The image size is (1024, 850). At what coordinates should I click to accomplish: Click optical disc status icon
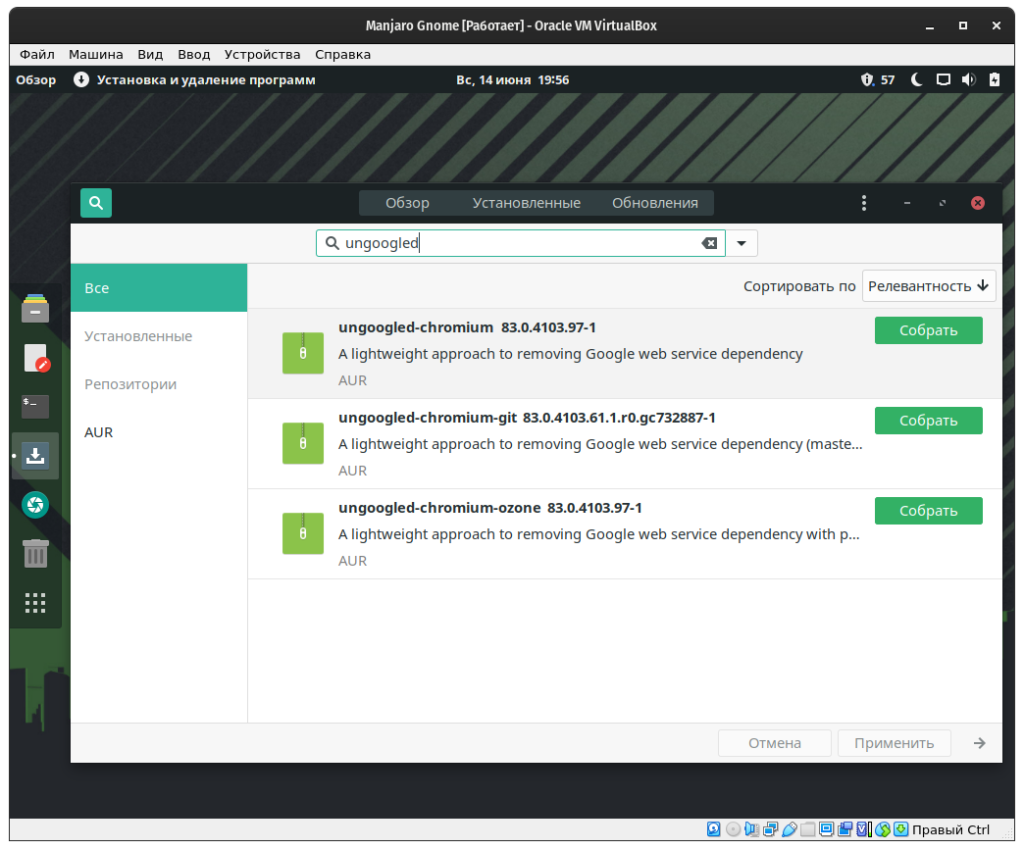coord(733,829)
